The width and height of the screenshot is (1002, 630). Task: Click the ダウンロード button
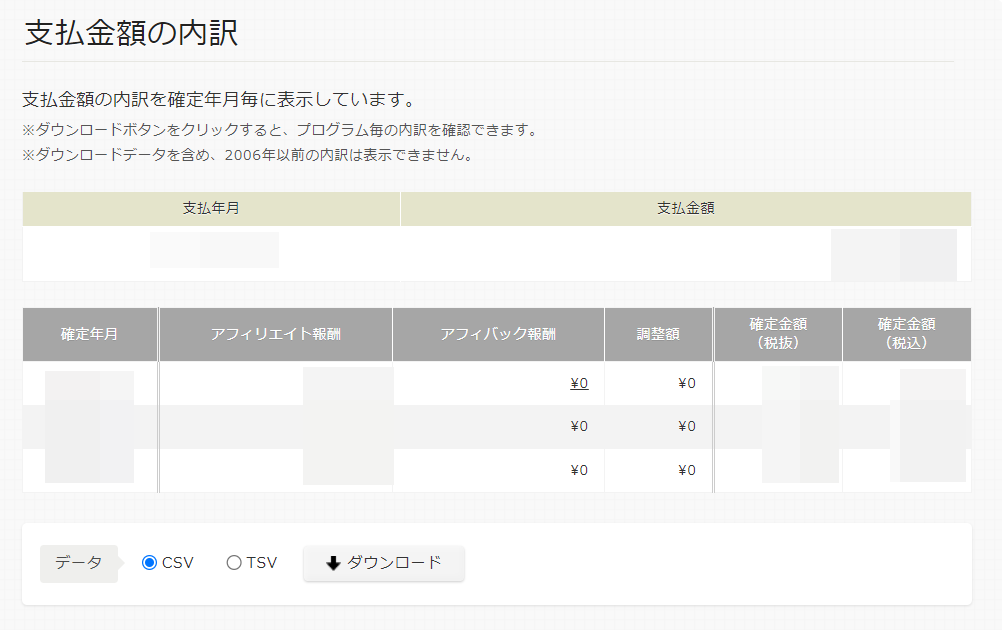(x=383, y=562)
